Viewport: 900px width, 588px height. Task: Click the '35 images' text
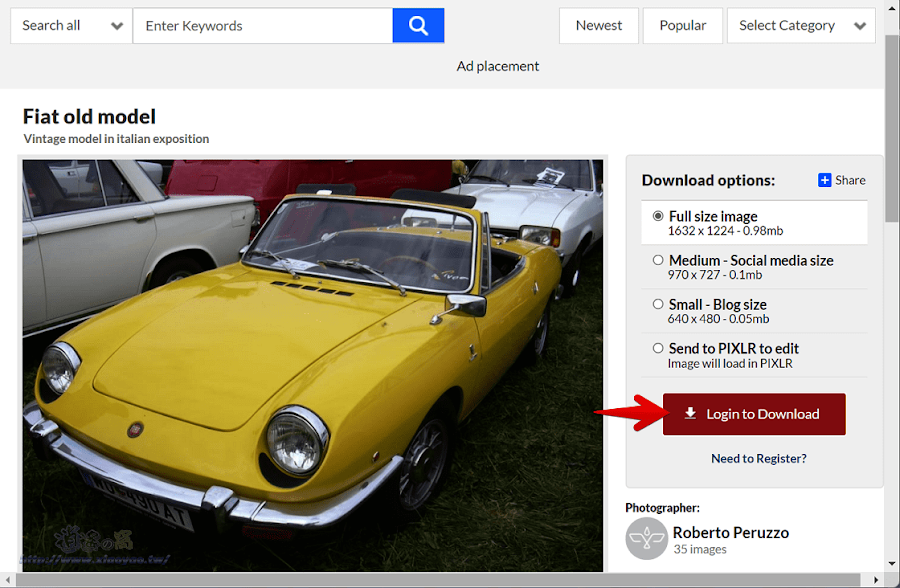pos(700,550)
